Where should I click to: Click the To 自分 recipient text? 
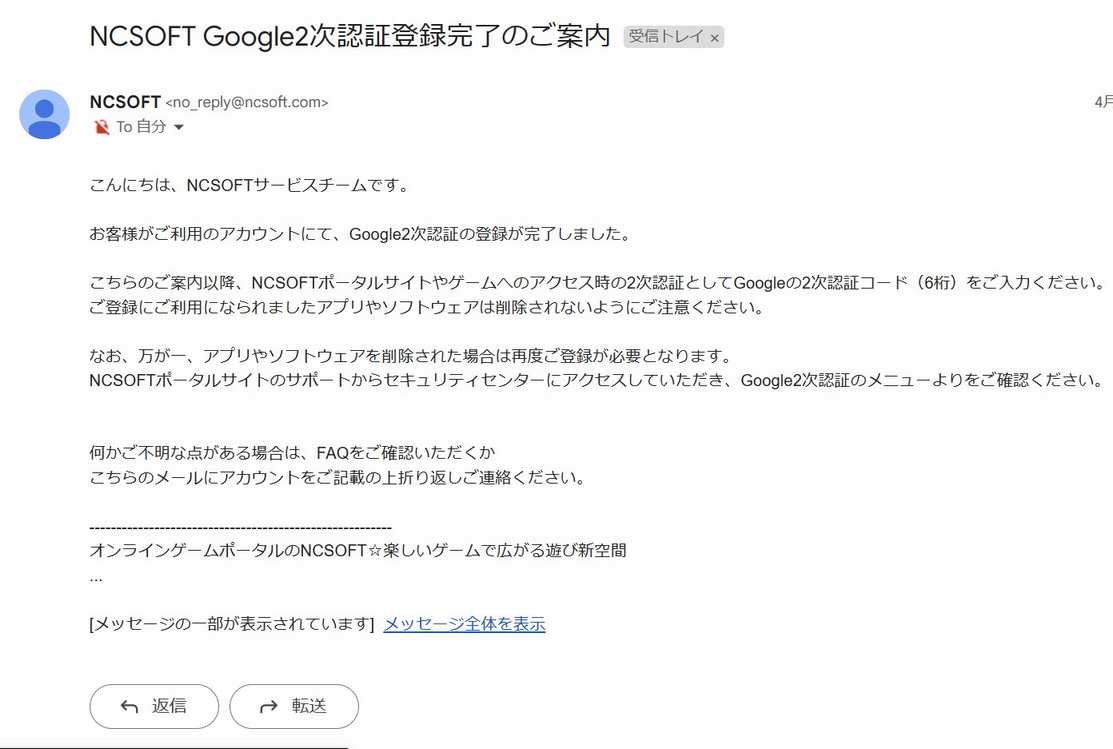tap(141, 127)
